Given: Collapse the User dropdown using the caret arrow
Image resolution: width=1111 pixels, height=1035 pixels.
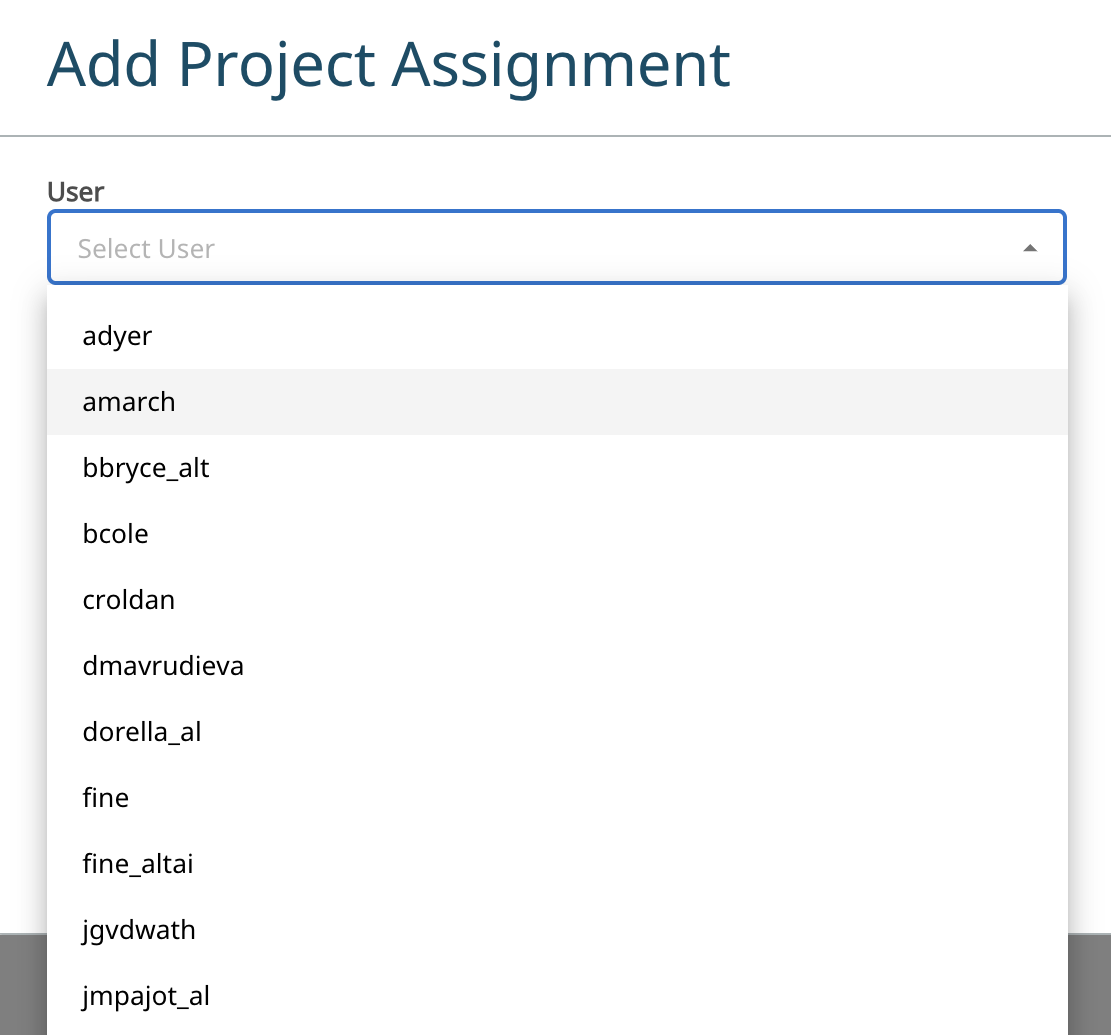Looking at the screenshot, I should coord(1029,248).
